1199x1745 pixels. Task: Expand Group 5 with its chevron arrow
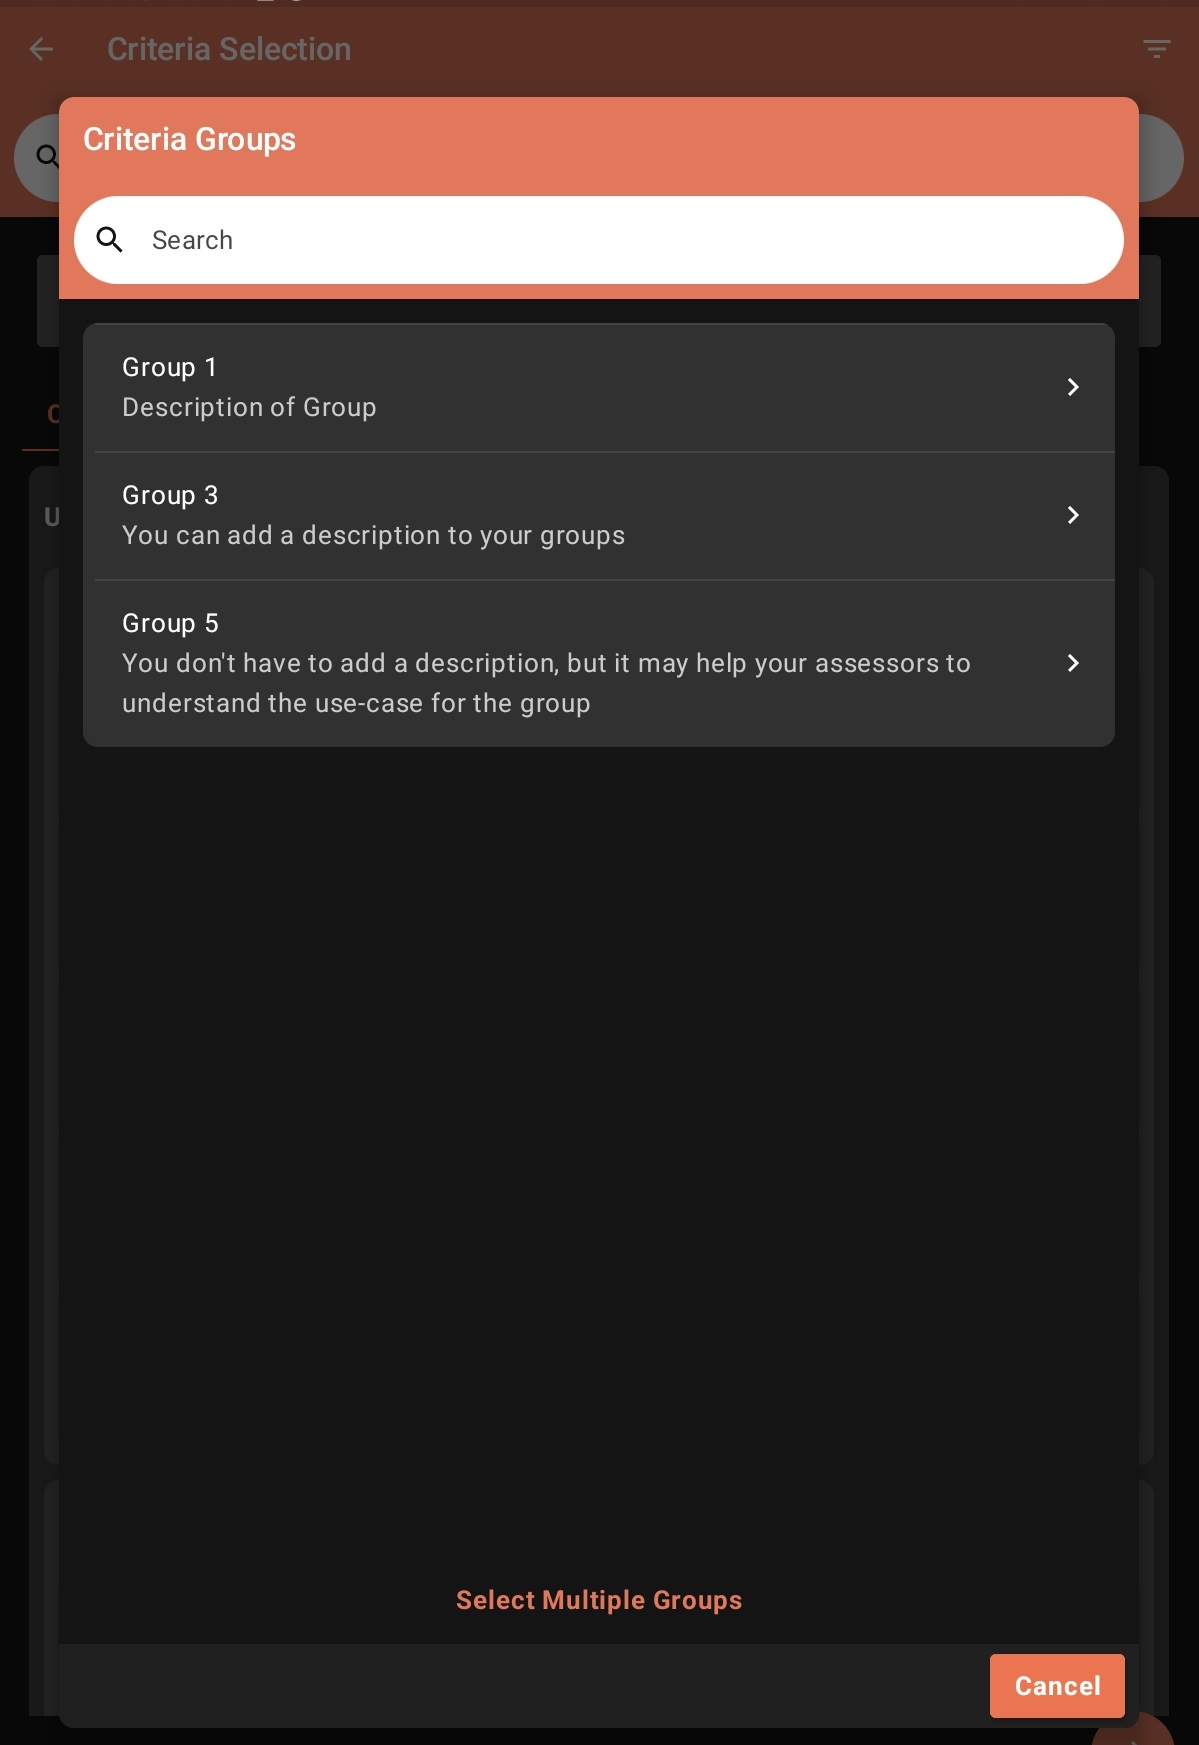click(x=1073, y=663)
